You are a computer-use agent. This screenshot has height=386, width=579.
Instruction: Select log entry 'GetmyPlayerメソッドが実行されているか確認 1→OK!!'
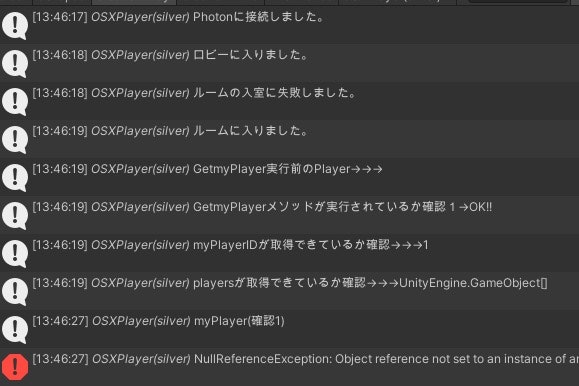(290, 216)
